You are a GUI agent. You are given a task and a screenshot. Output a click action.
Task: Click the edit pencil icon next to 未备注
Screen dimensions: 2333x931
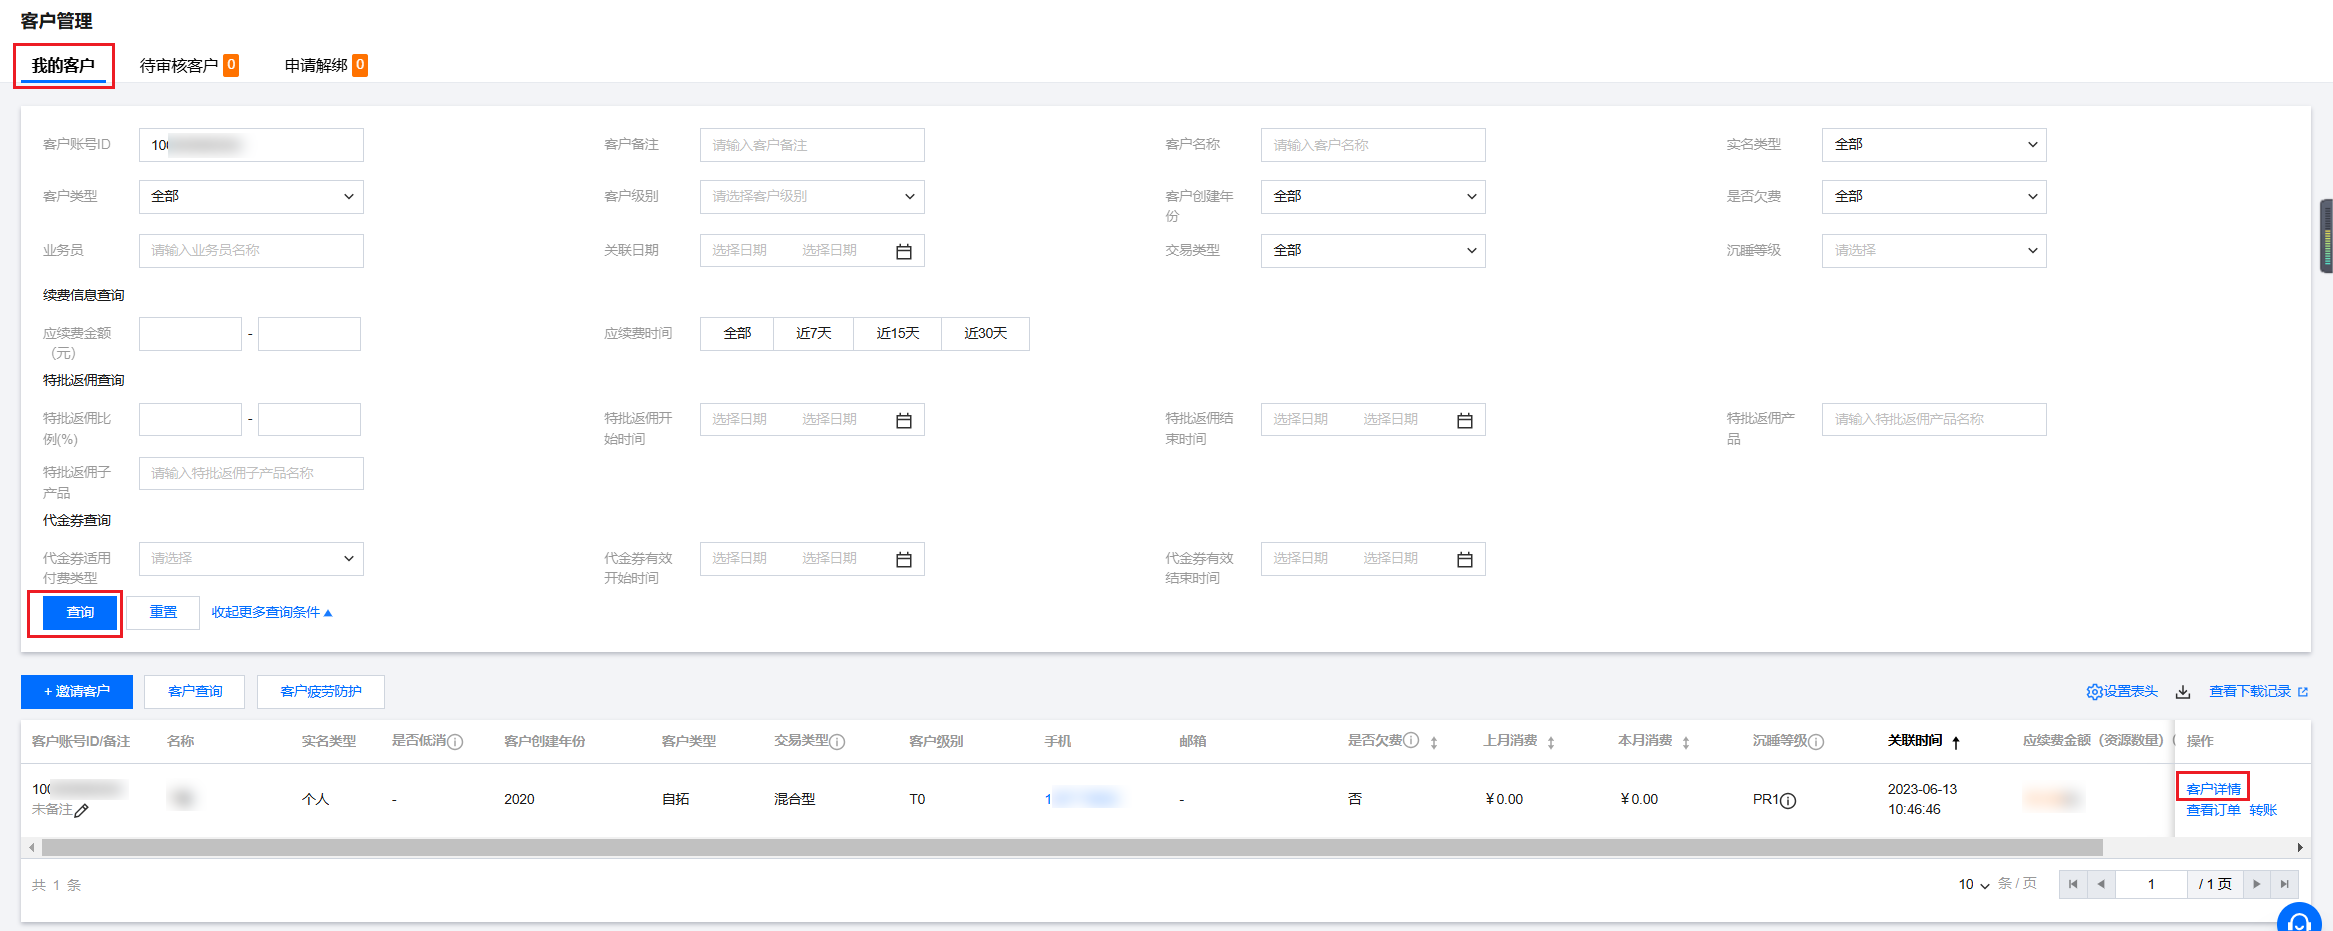coord(82,811)
